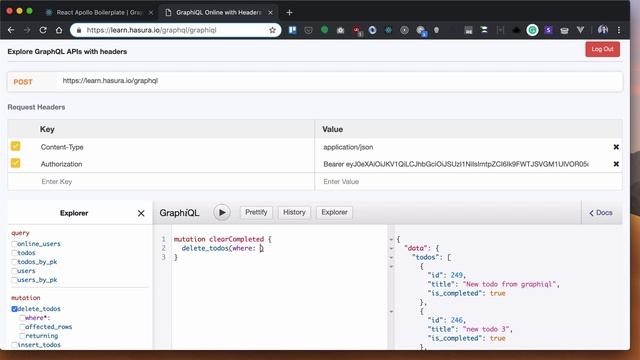Uncheck the Content-Type header checkbox
This screenshot has height=360, width=640.
click(x=16, y=146)
